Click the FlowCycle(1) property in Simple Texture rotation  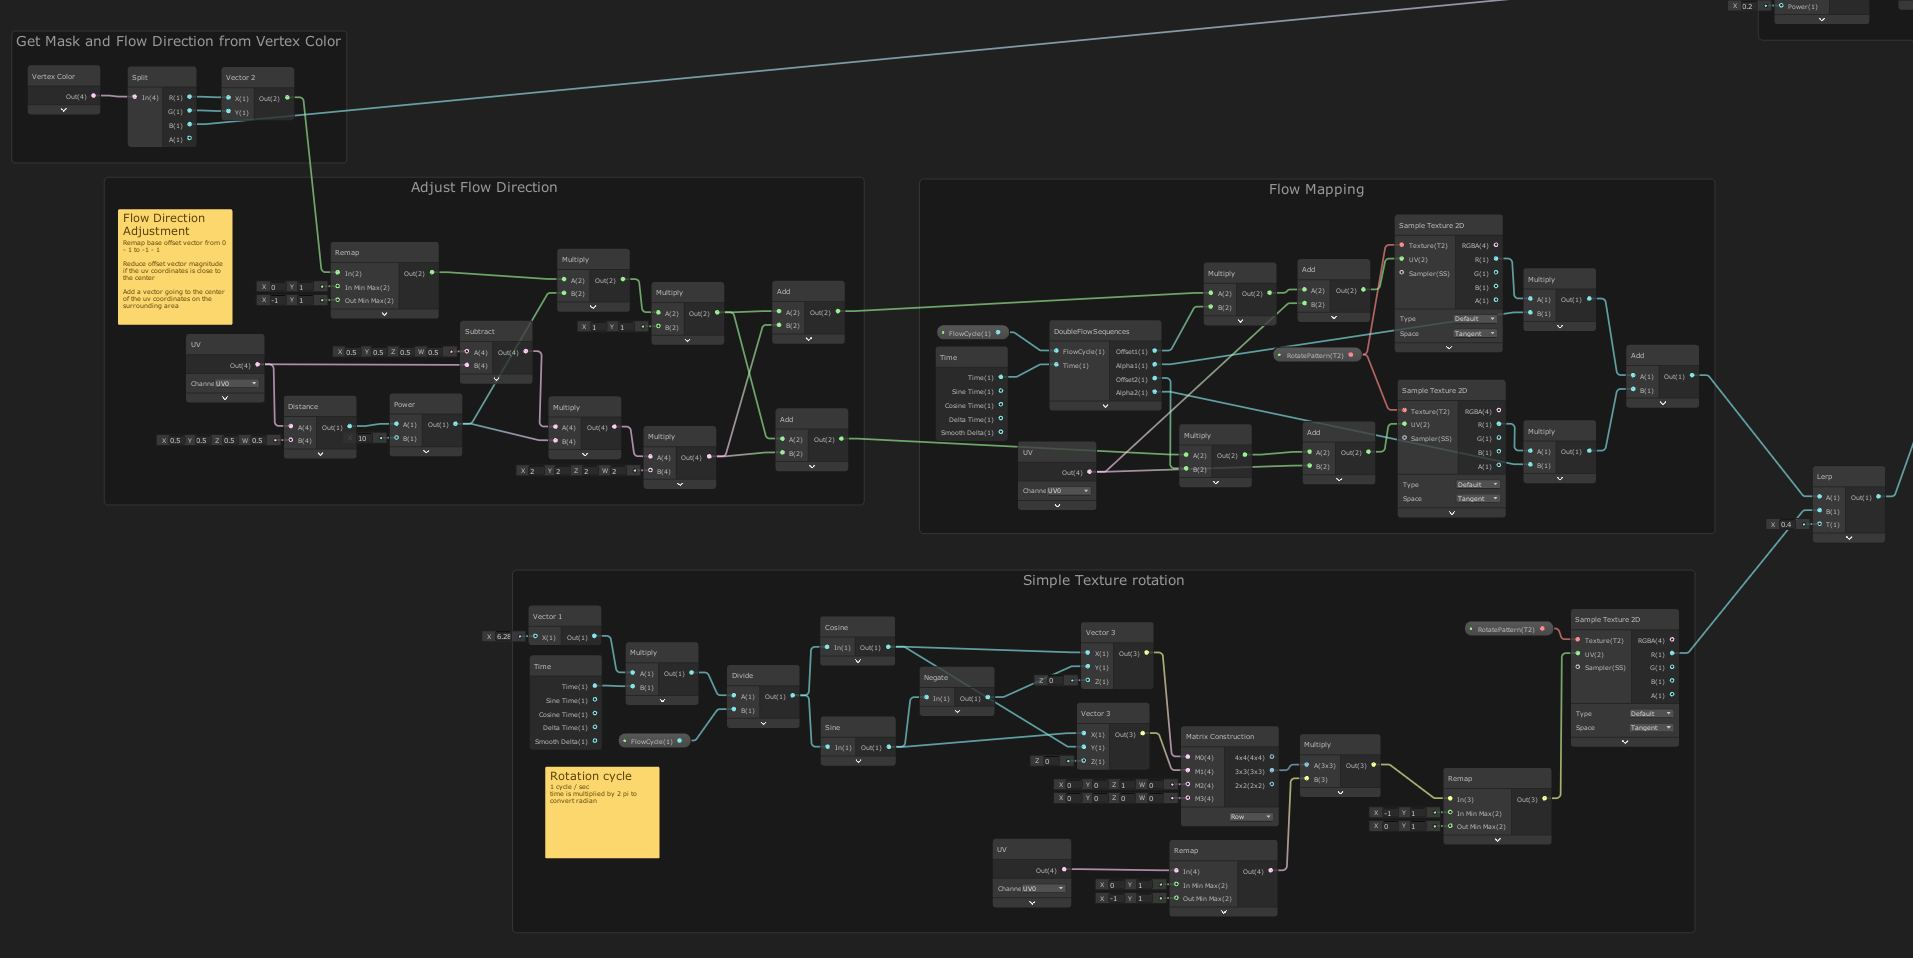pyautogui.click(x=655, y=741)
